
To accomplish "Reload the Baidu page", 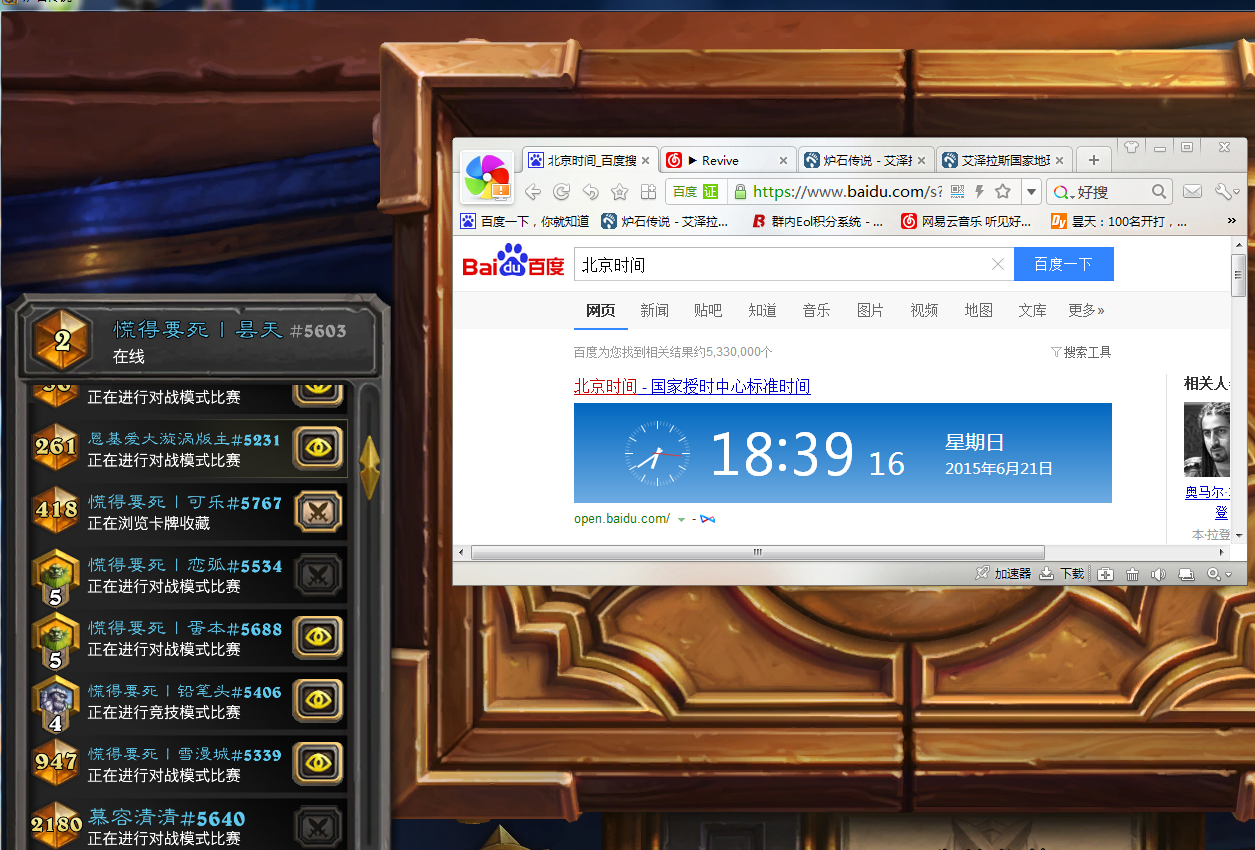I will [562, 192].
